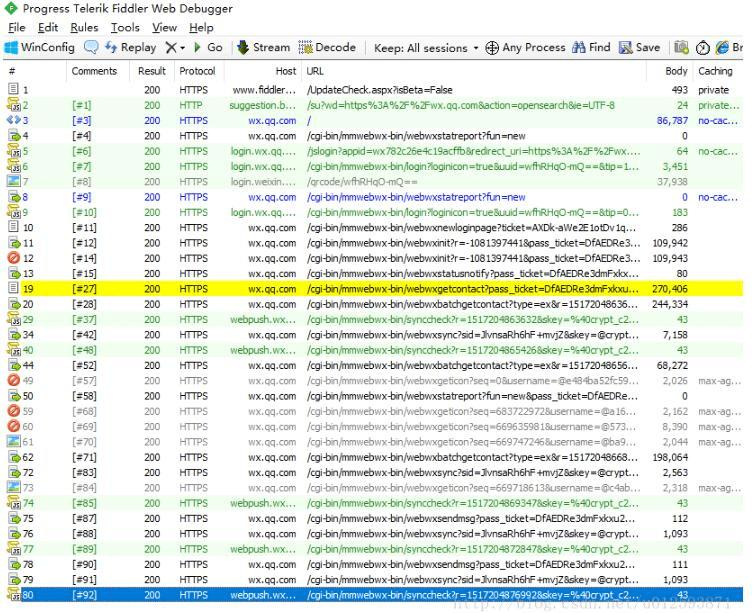Open the Rules menu
This screenshot has width=755, height=613.
coord(84,27)
